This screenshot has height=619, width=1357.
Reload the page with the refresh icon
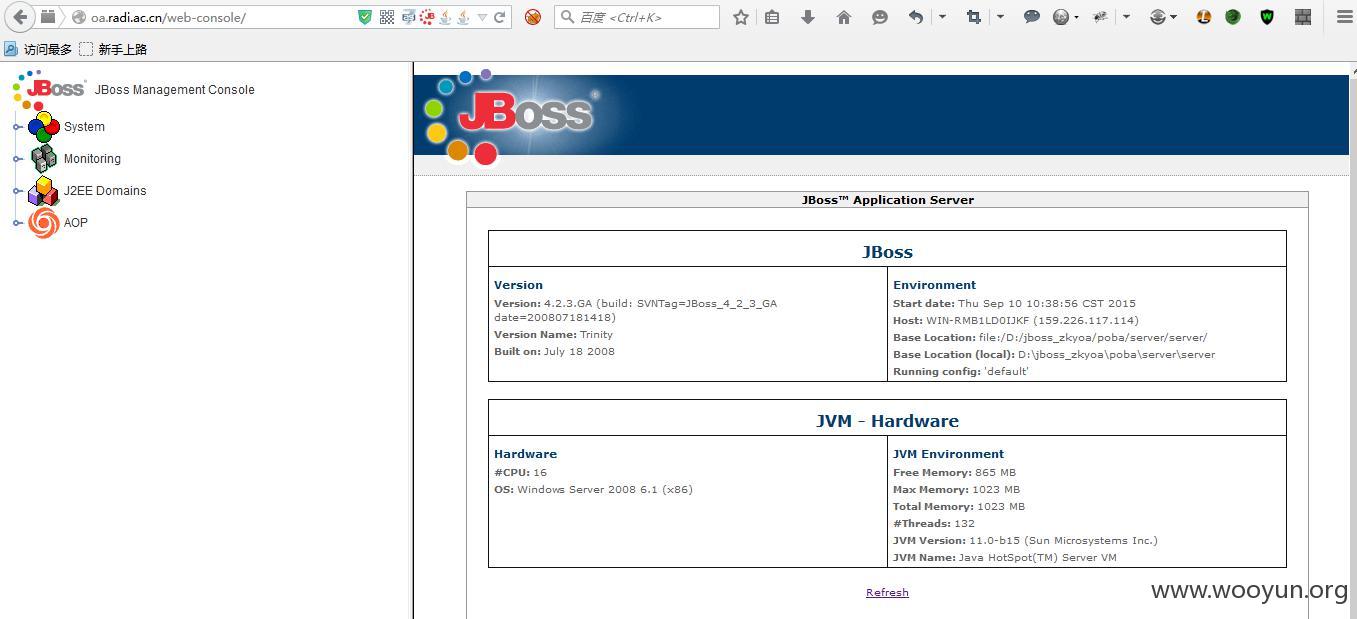(499, 17)
